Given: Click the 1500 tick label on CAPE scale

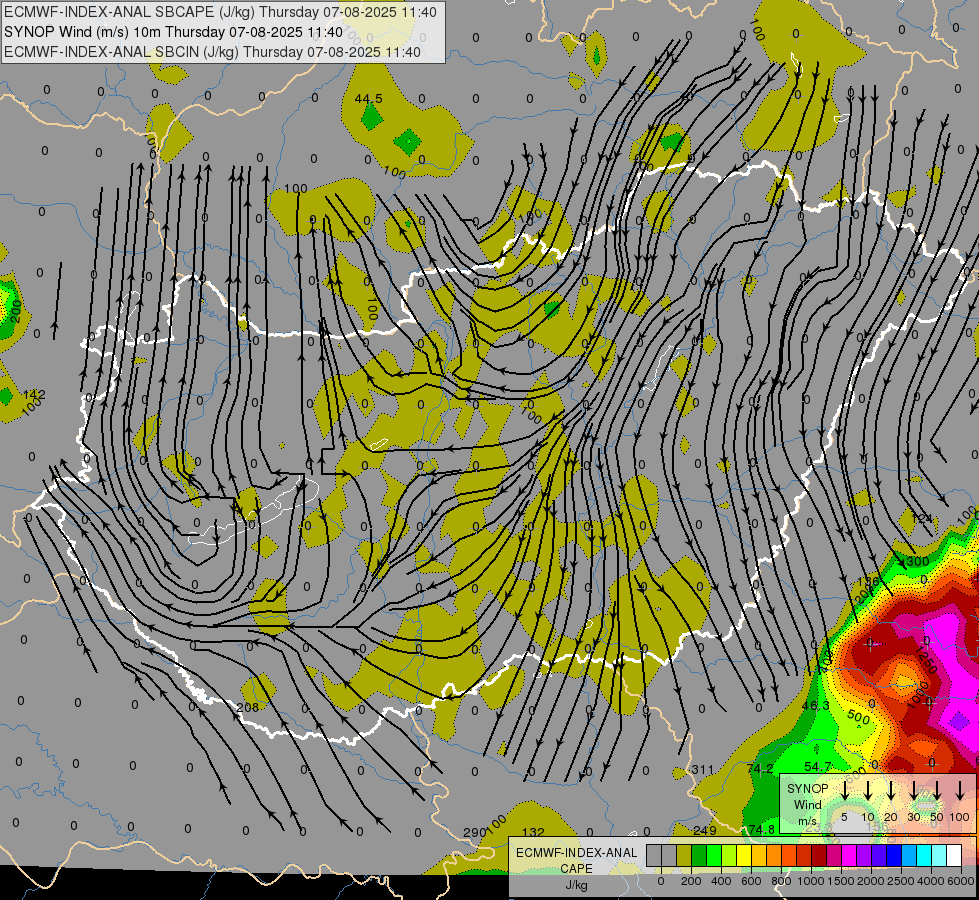Looking at the screenshot, I should (841, 881).
